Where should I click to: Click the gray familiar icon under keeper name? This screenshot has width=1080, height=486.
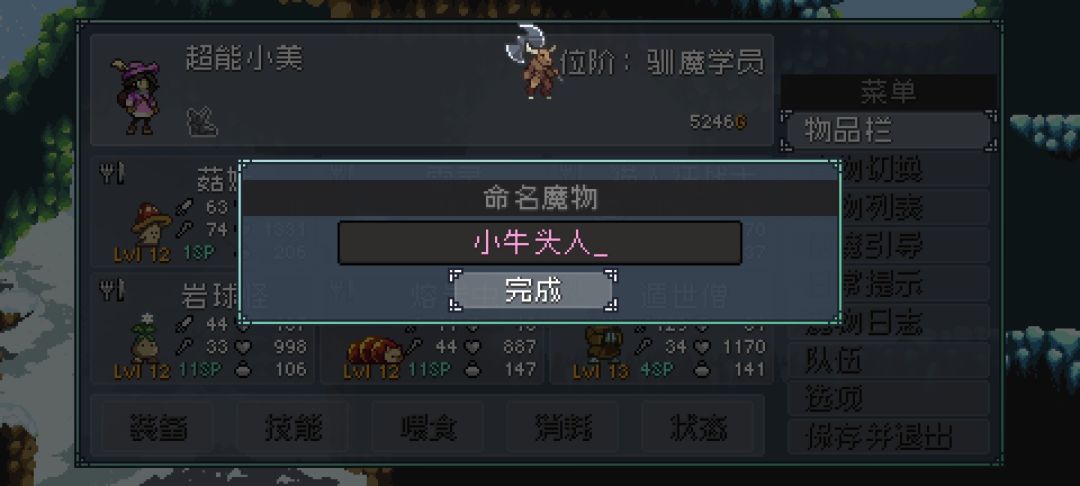[x=202, y=122]
